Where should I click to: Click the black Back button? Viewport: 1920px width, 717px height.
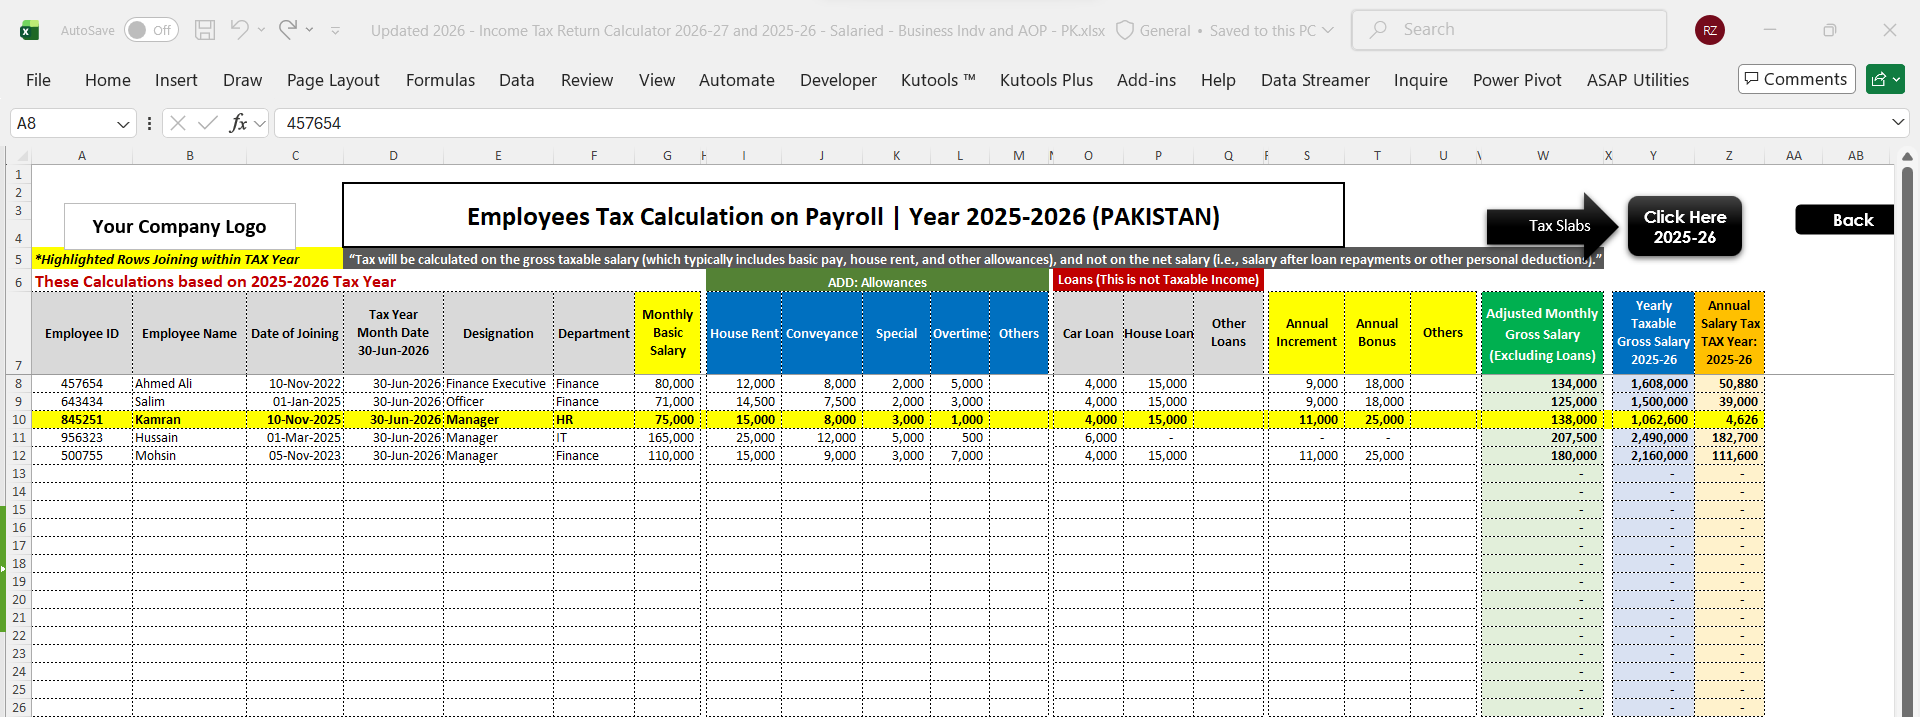pos(1845,220)
